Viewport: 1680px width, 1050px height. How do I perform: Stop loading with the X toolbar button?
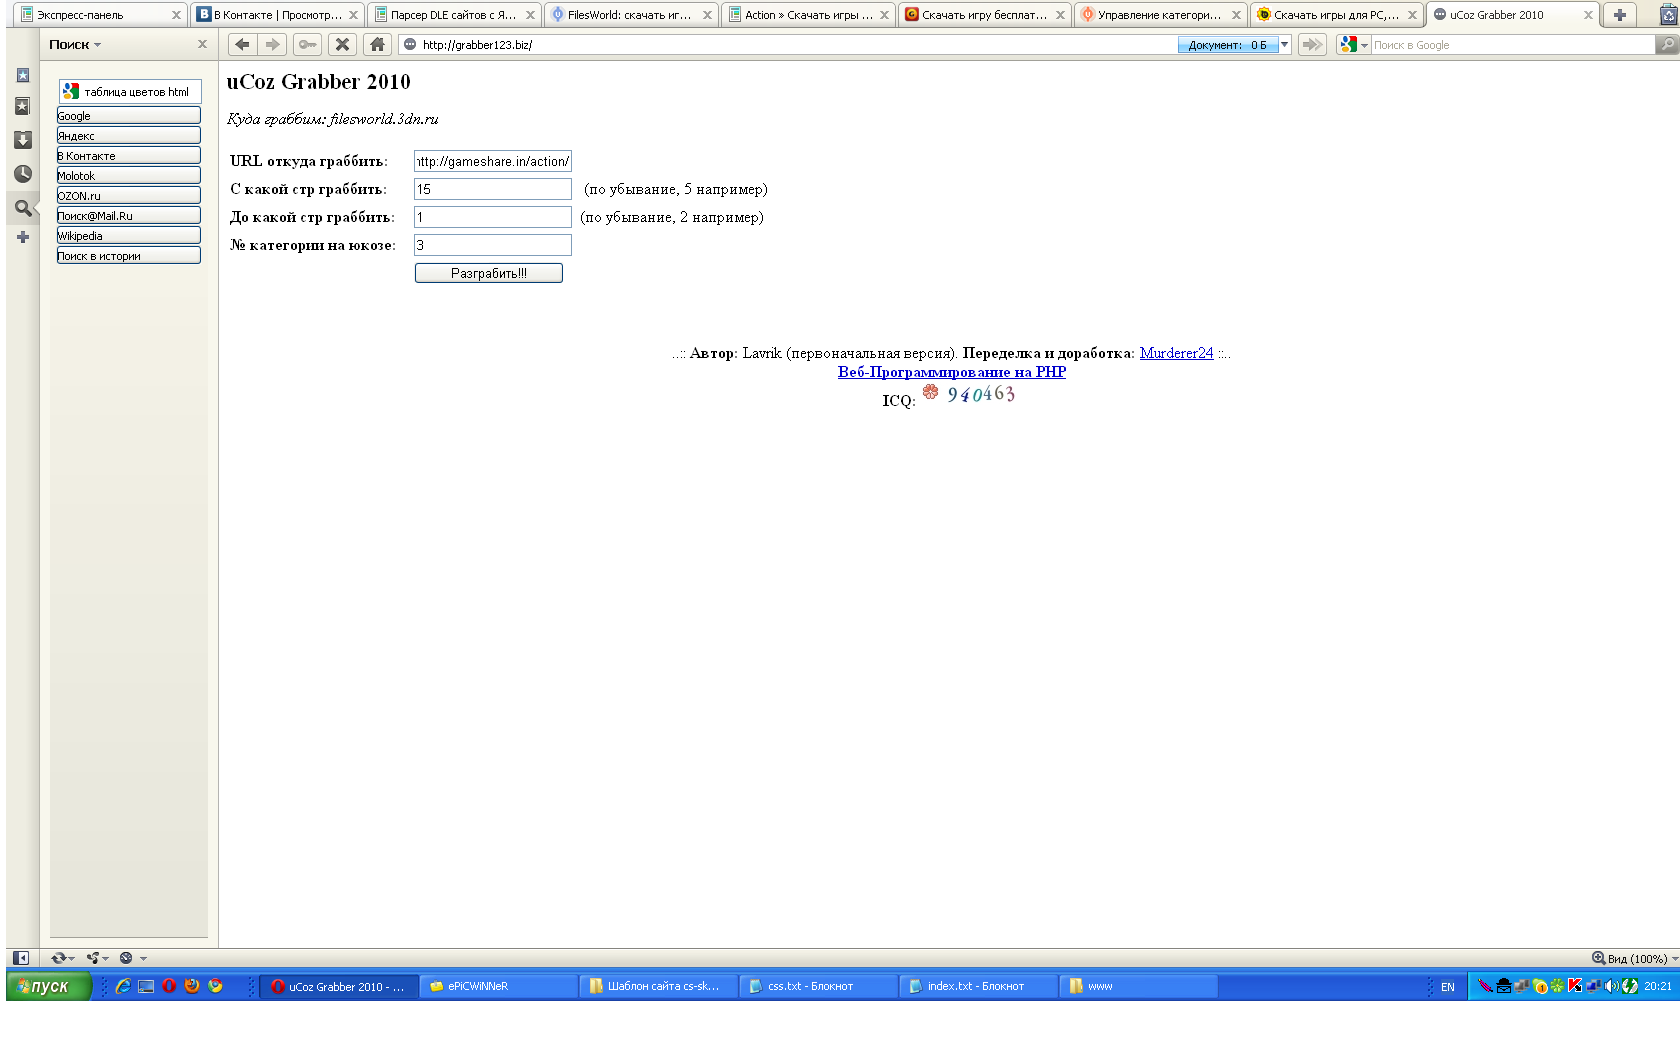342,45
